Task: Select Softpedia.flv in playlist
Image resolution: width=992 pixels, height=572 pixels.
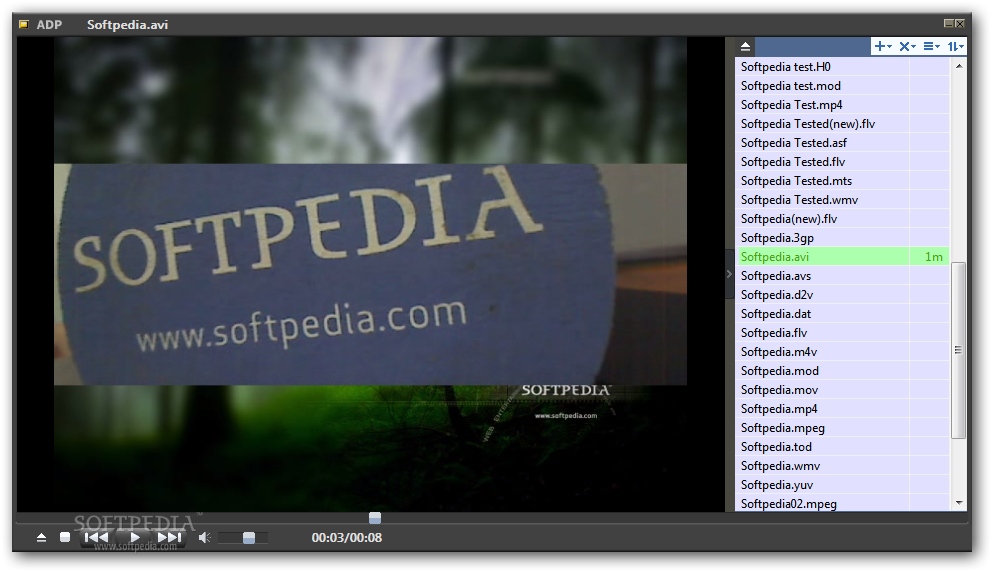Action: [x=841, y=332]
